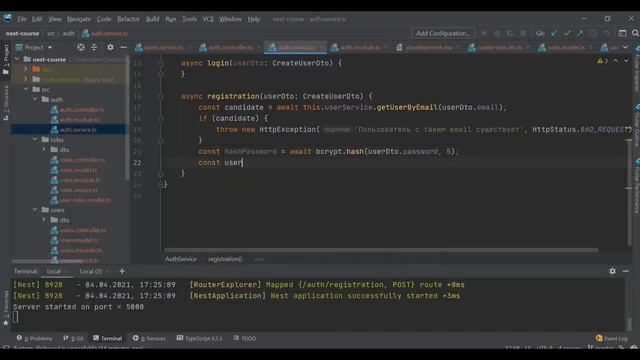The width and height of the screenshot is (640, 360).
Task: Add a new terminal session with plus
Action: pos(122,271)
